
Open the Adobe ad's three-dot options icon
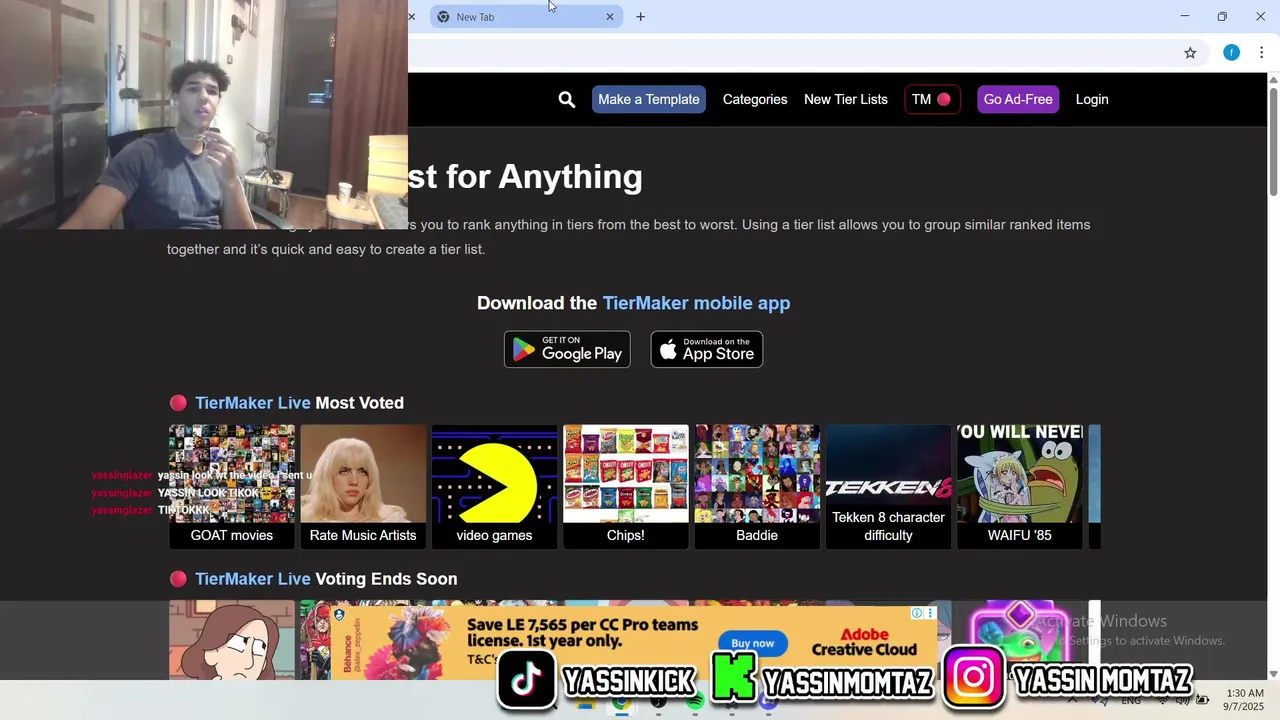(x=930, y=613)
